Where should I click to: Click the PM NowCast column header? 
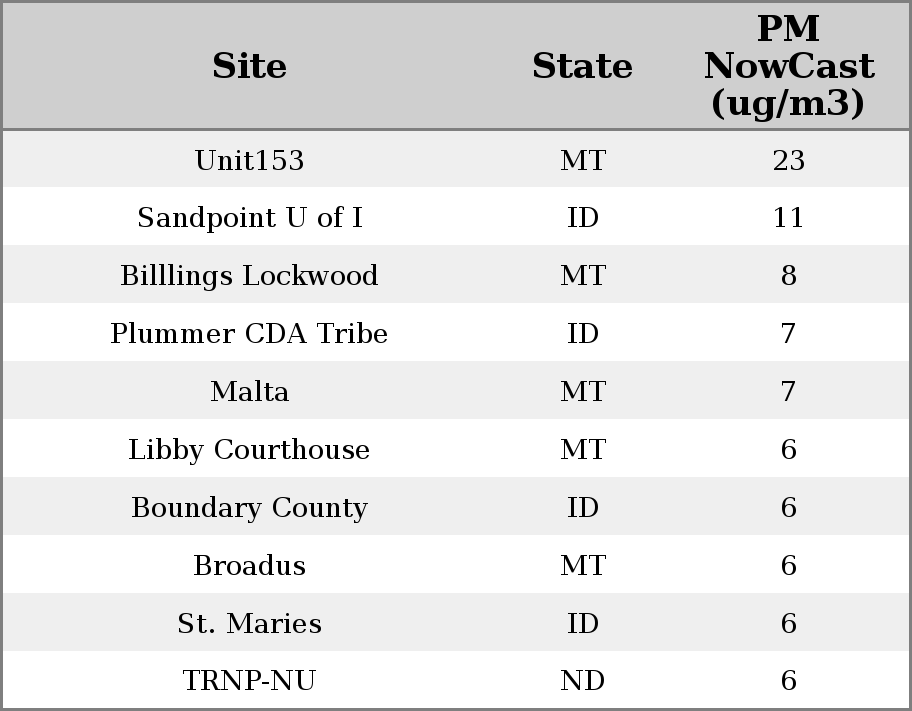click(788, 66)
